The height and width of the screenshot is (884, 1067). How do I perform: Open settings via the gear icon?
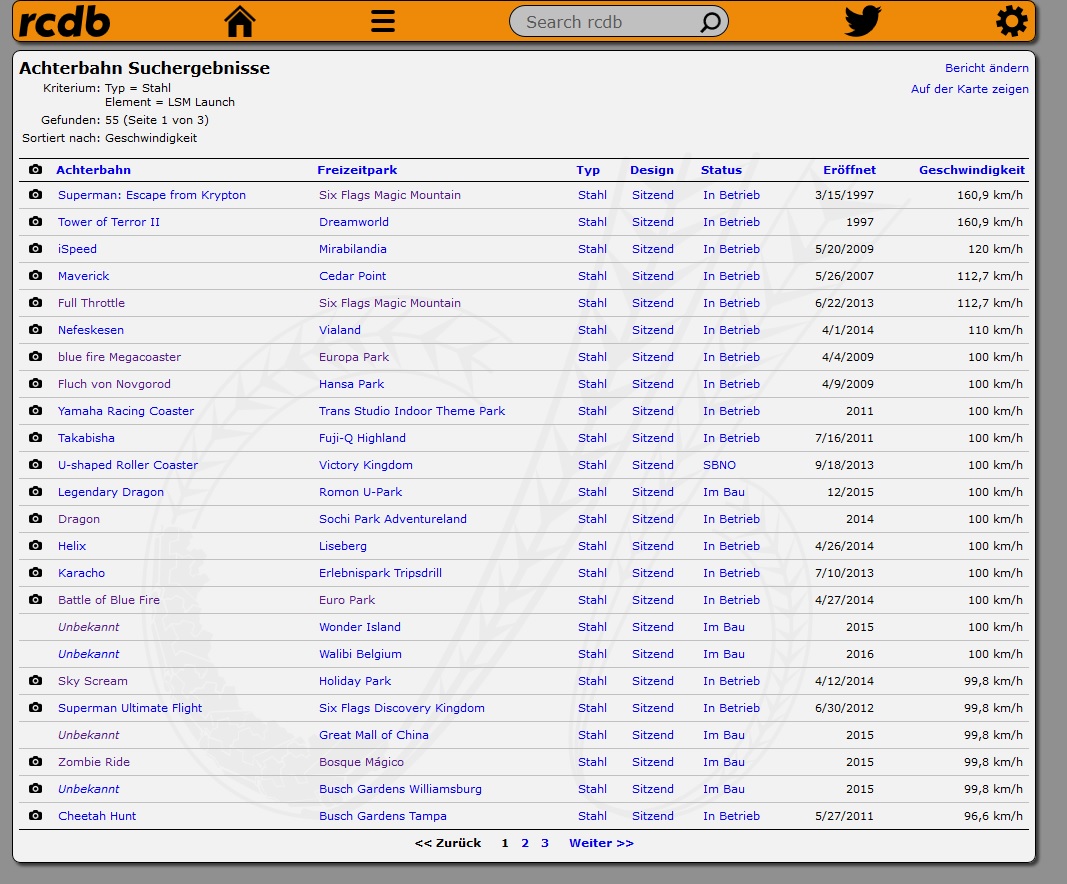[x=1011, y=21]
